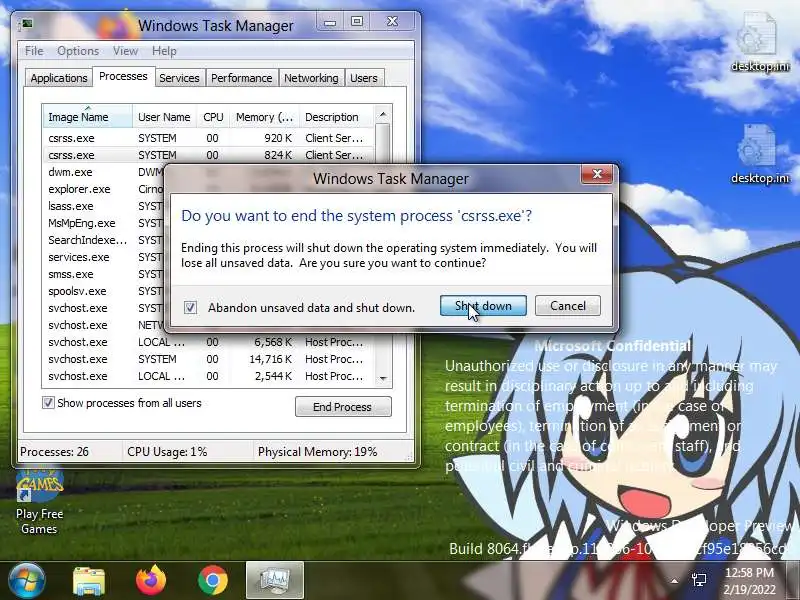Image resolution: width=800 pixels, height=600 pixels.
Task: Switch to the Processes tab
Action: pos(123,77)
